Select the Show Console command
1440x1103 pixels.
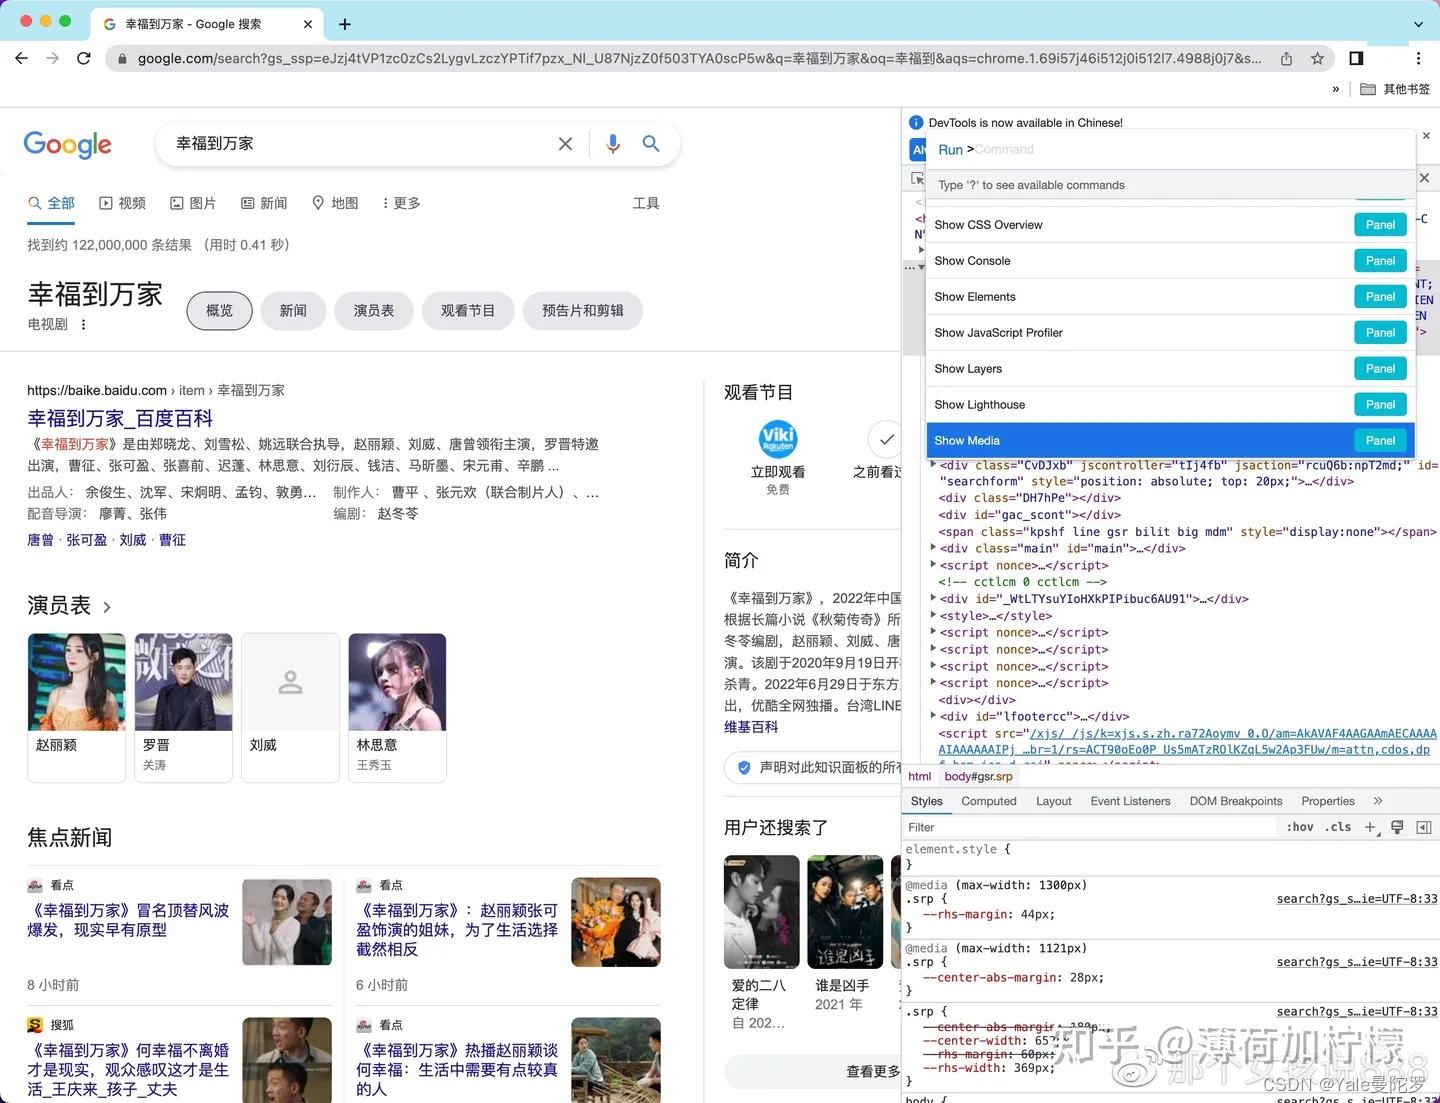1171,261
